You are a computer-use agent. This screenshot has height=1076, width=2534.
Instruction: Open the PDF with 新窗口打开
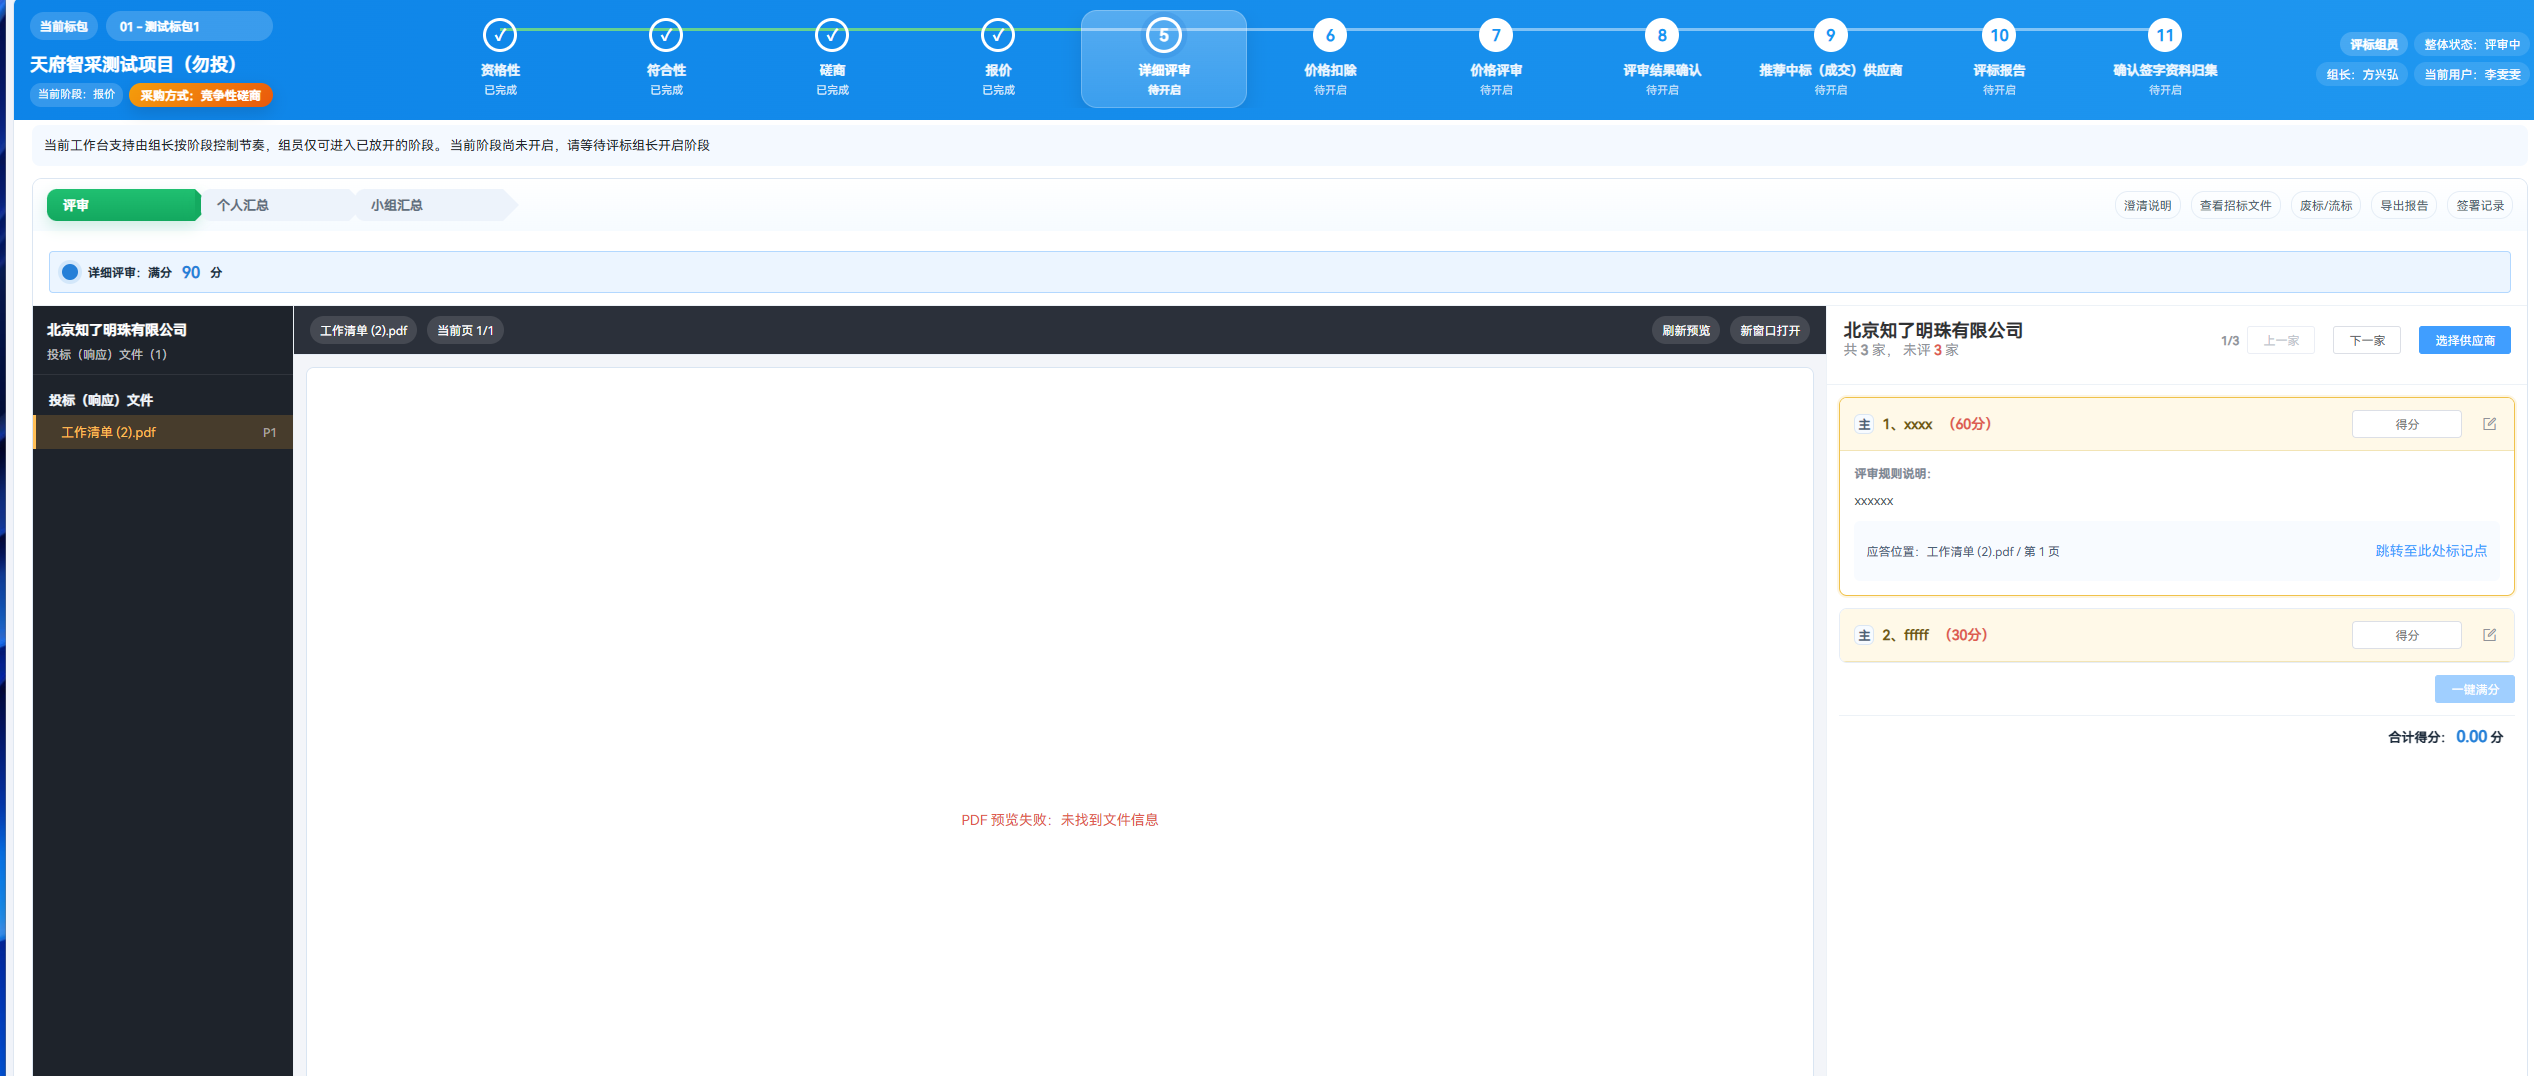(1769, 331)
